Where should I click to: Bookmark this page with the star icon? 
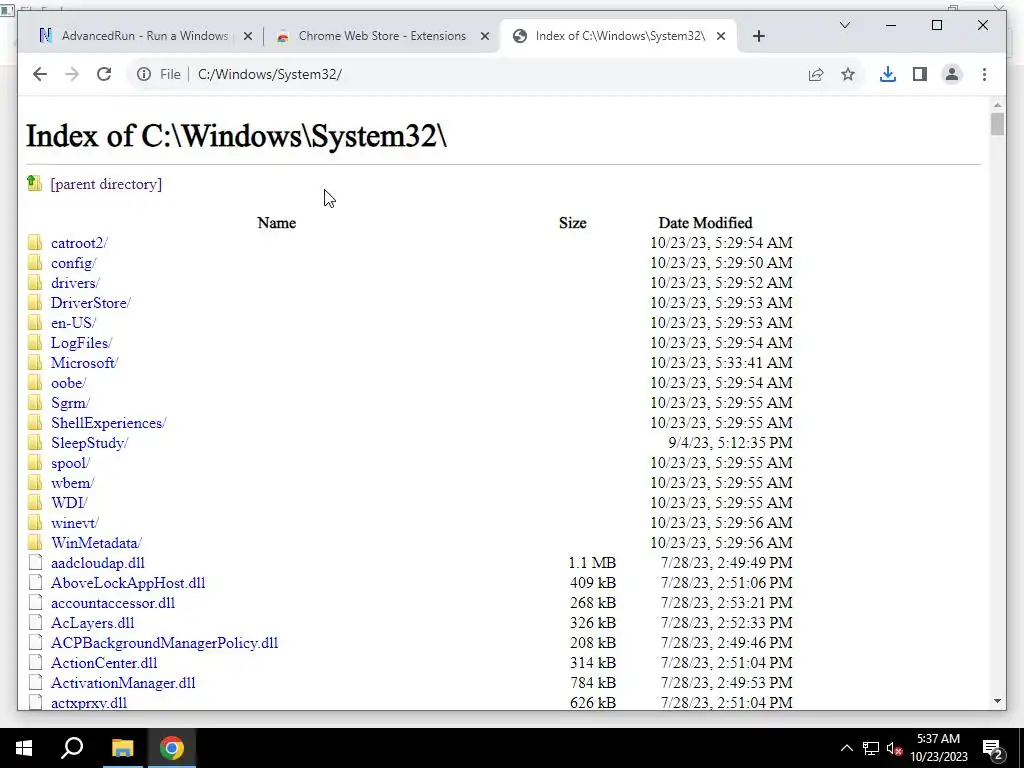pyautogui.click(x=848, y=74)
